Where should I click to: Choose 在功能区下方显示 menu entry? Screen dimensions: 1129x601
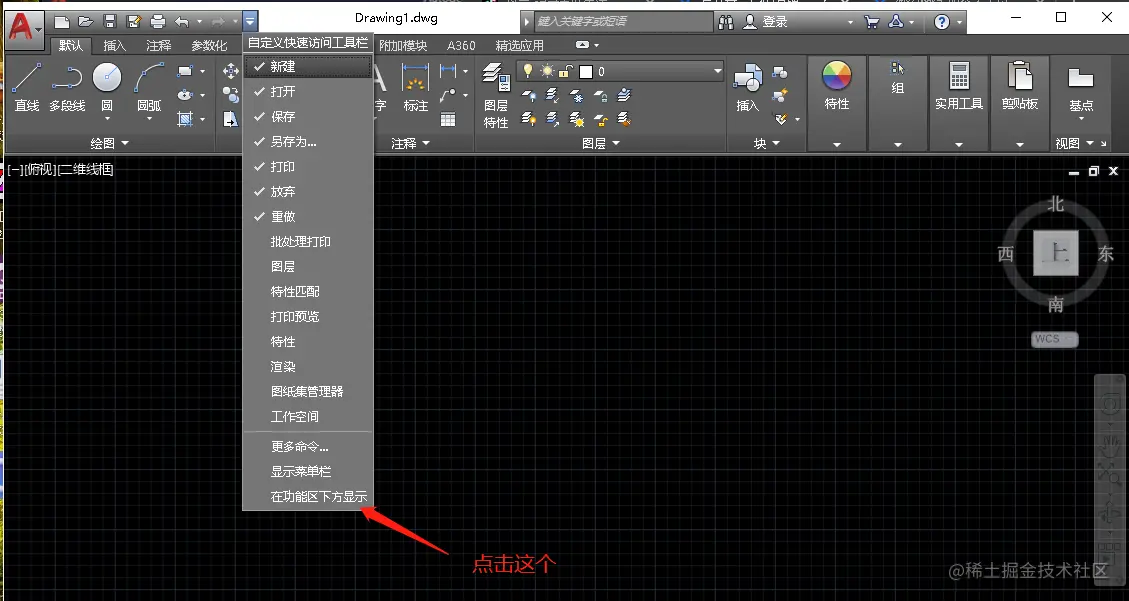click(308, 497)
